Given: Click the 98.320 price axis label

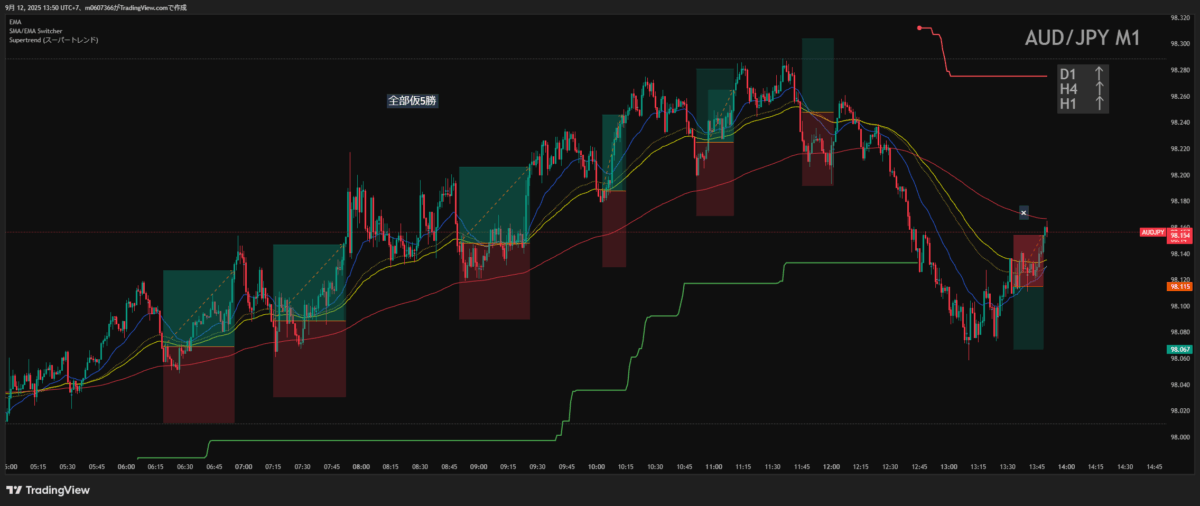Looking at the screenshot, I should [1180, 18].
